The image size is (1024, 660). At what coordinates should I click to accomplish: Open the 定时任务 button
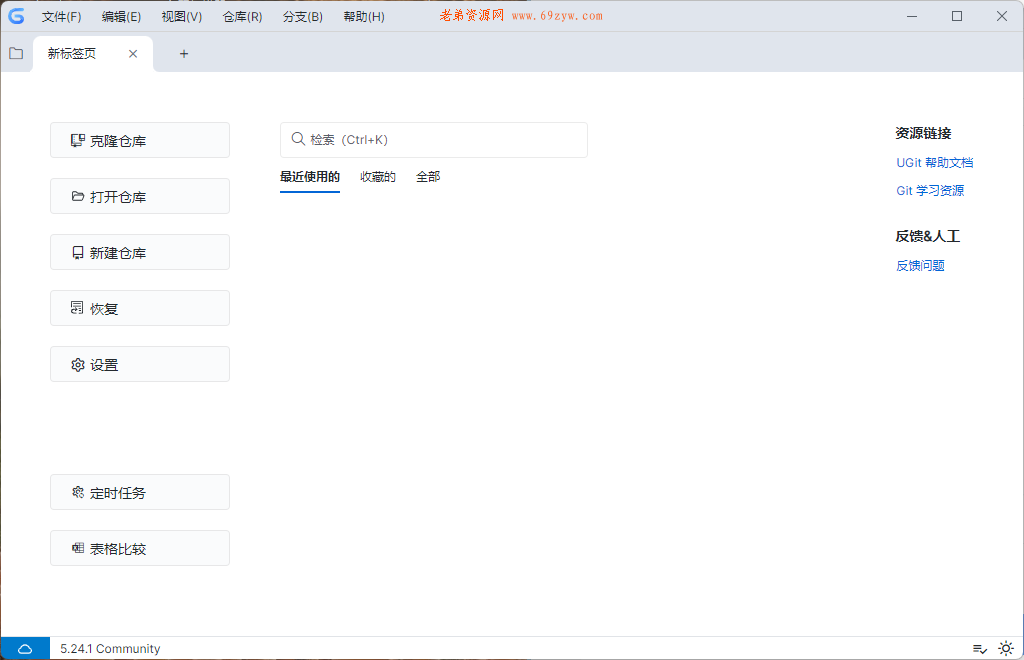click(x=140, y=492)
